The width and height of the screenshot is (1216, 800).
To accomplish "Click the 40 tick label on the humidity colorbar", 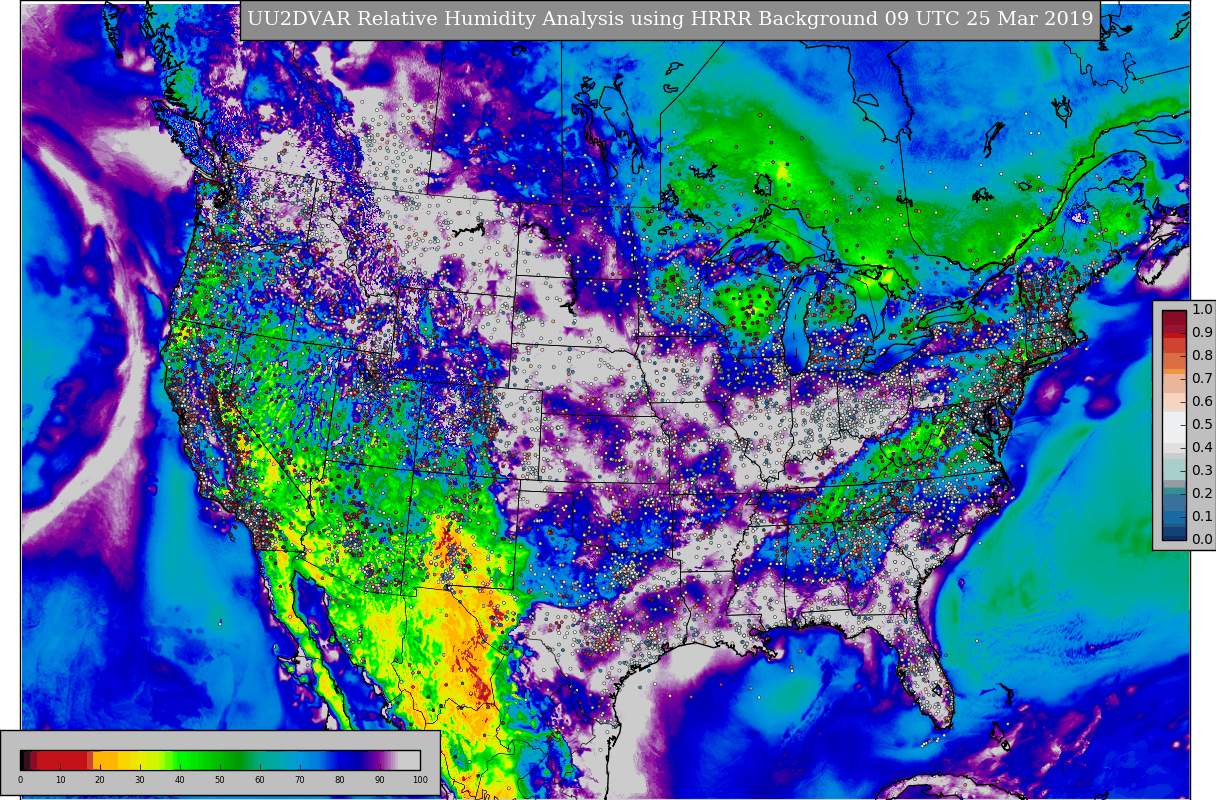I will 180,780.
